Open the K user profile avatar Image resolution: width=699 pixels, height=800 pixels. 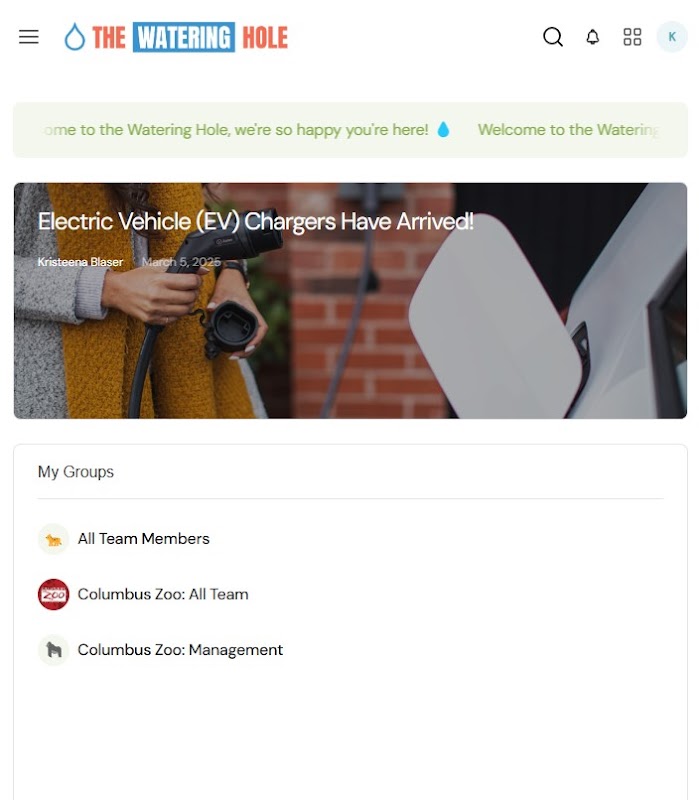pyautogui.click(x=672, y=37)
